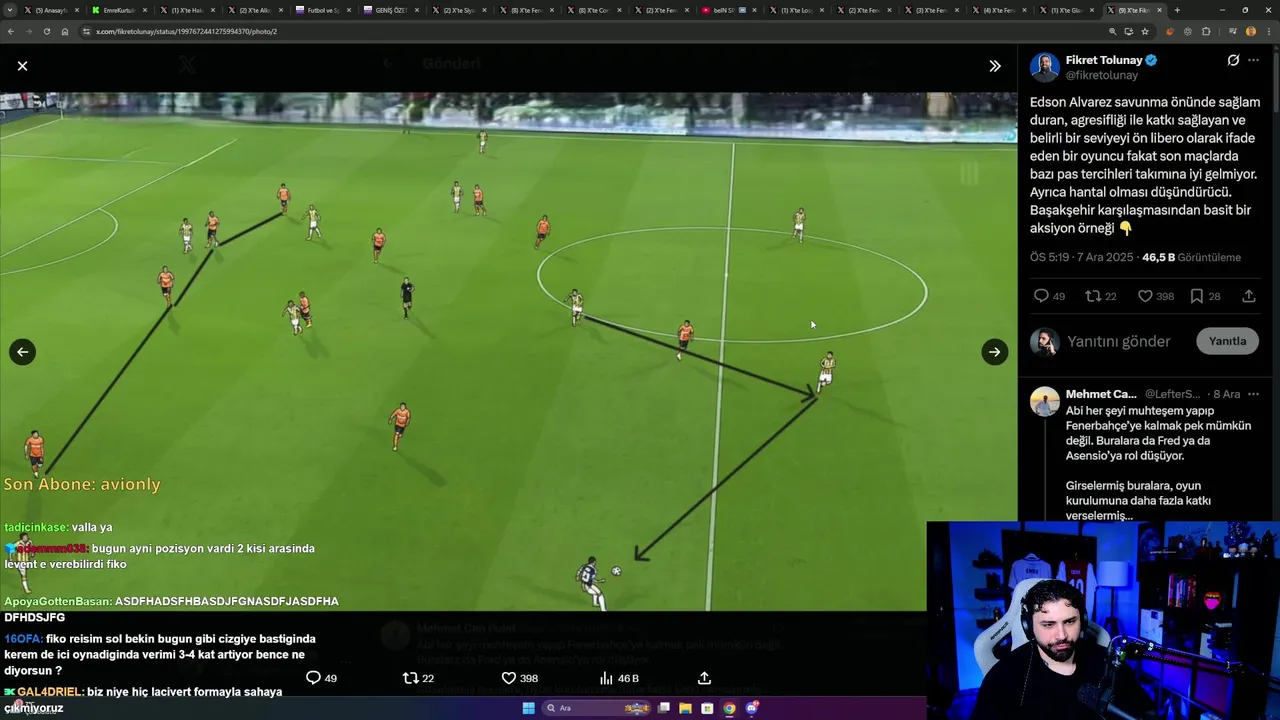Open File Explorer from the taskbar

click(x=686, y=708)
